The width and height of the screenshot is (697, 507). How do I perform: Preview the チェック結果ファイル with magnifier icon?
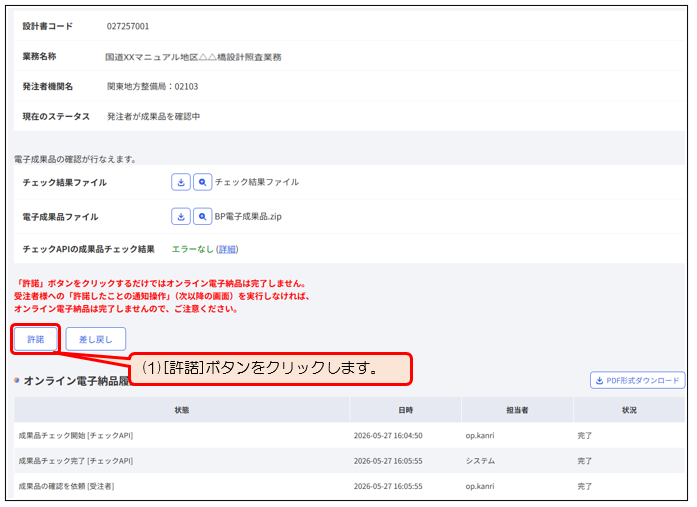202,182
